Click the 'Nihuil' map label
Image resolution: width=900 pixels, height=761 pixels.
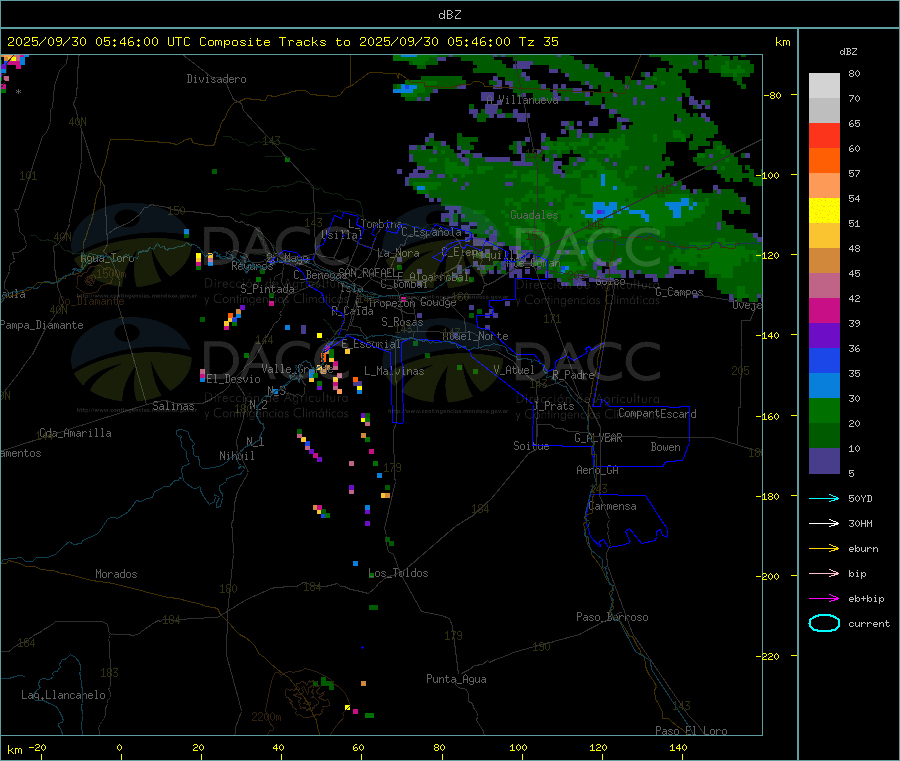[236, 456]
